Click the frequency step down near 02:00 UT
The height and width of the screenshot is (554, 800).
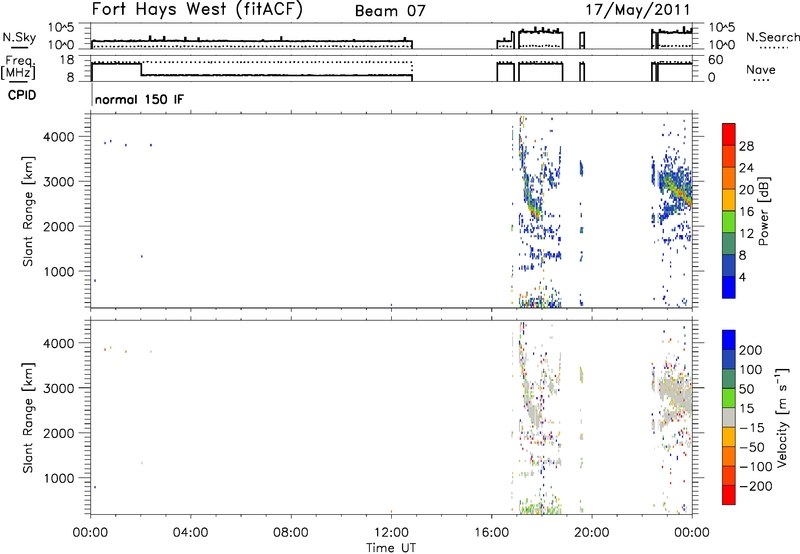(141, 69)
